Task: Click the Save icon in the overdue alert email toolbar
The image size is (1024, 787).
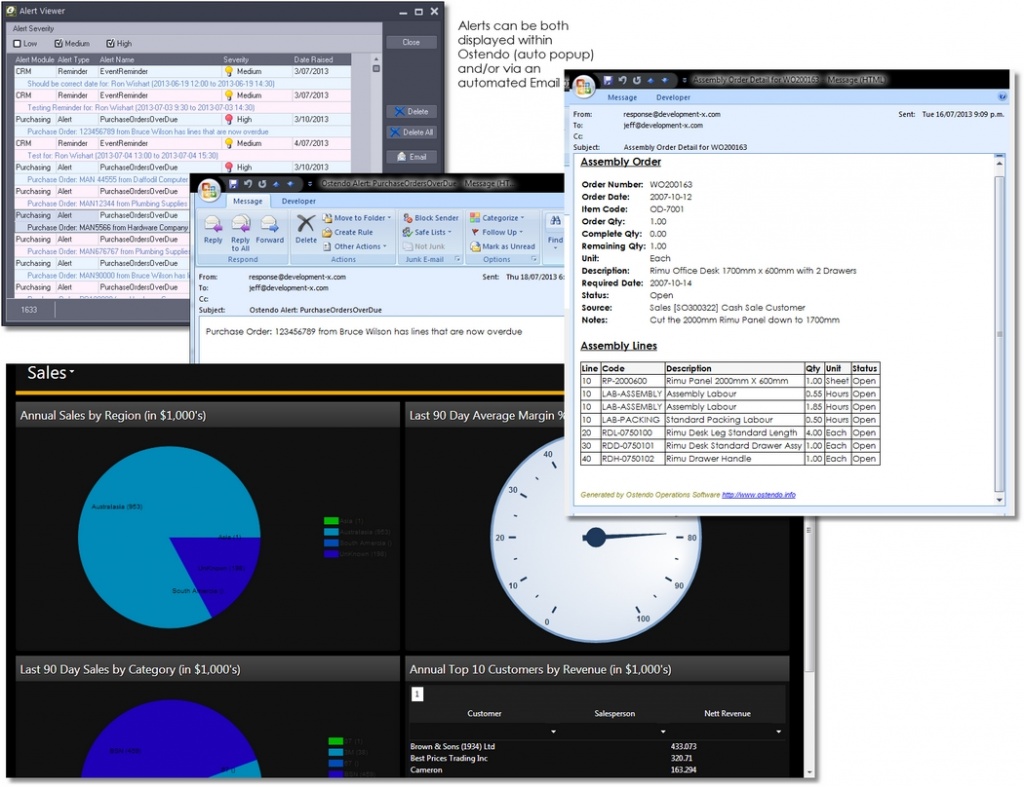Action: [x=232, y=184]
